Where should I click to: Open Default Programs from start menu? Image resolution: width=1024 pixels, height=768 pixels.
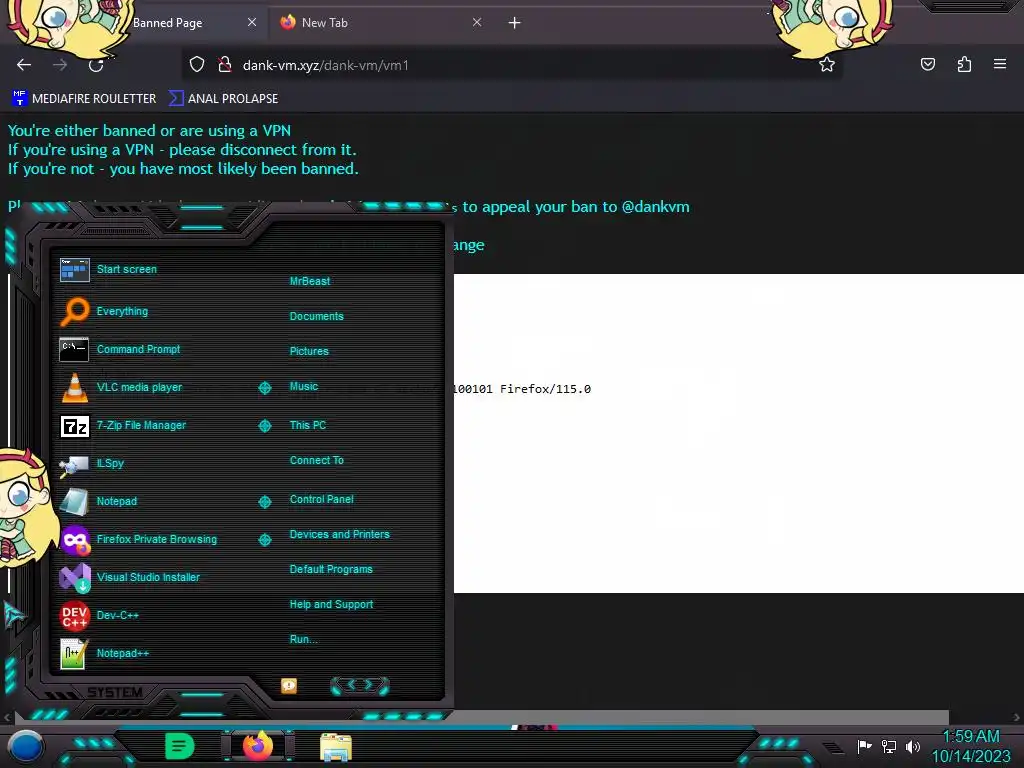331,569
